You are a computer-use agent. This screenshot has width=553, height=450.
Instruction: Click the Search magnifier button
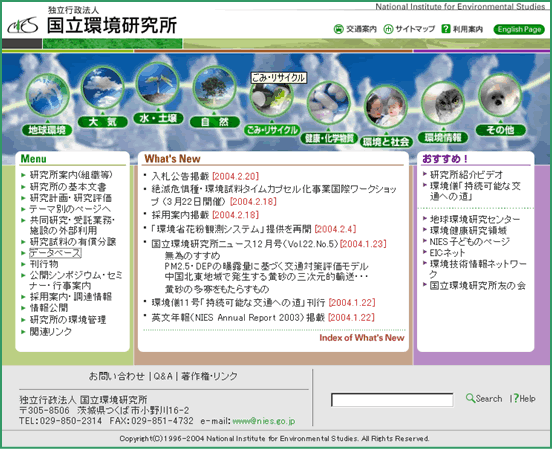coord(484,399)
